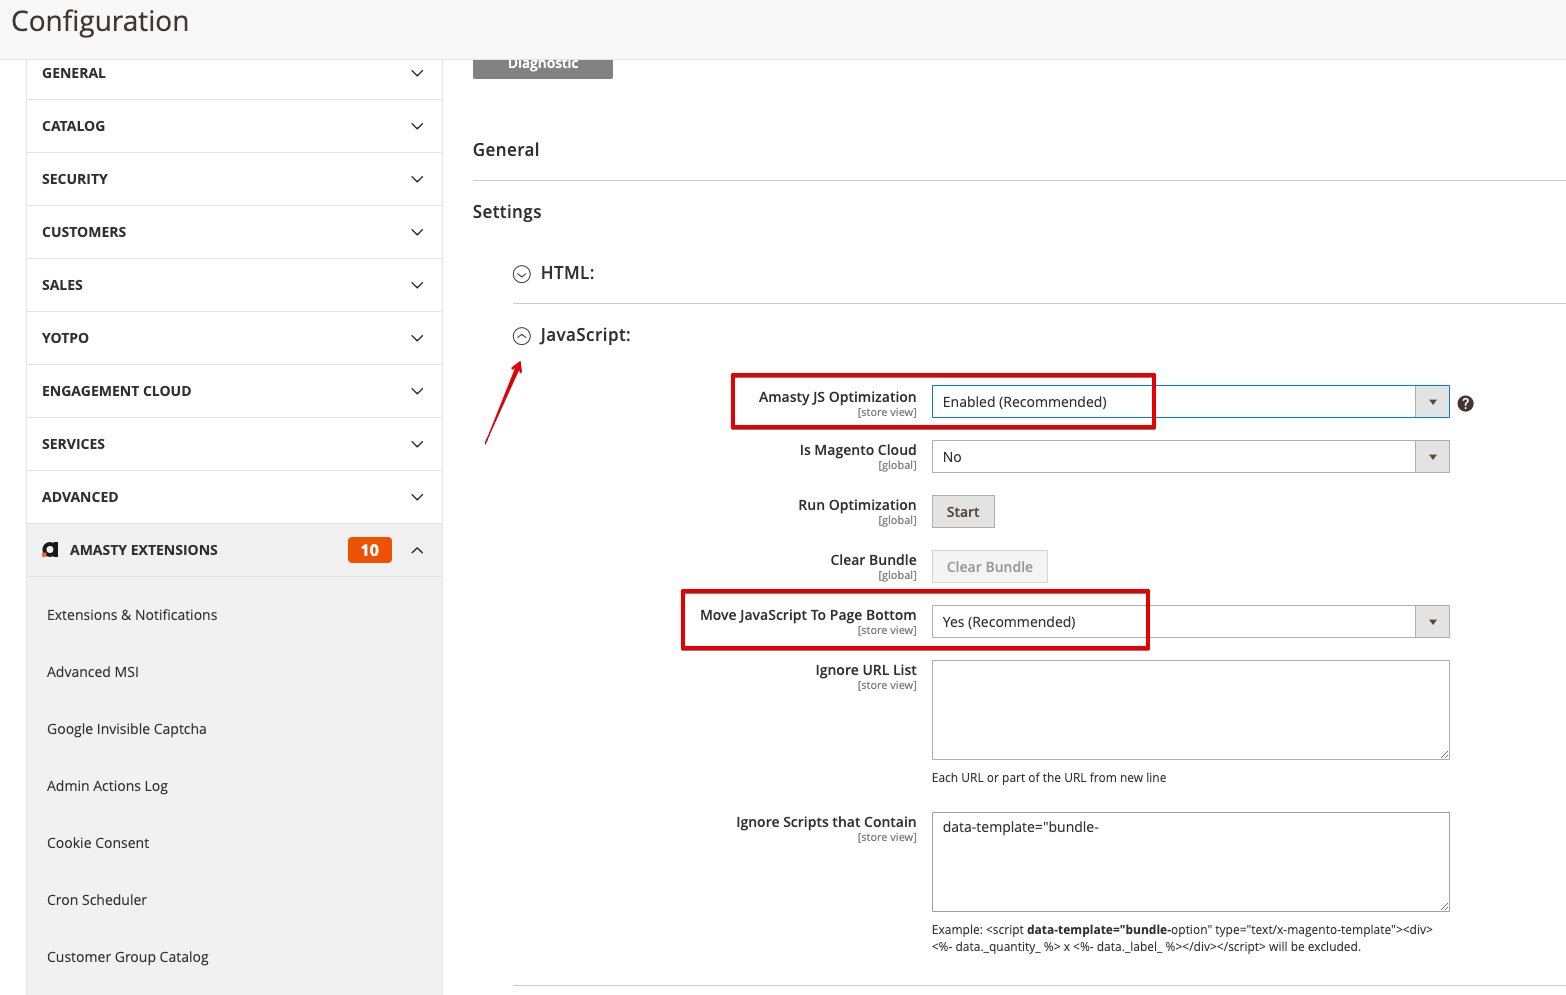Viewport: 1566px width, 995px height.
Task: Click the Start button for Run Optimization
Action: tap(962, 511)
